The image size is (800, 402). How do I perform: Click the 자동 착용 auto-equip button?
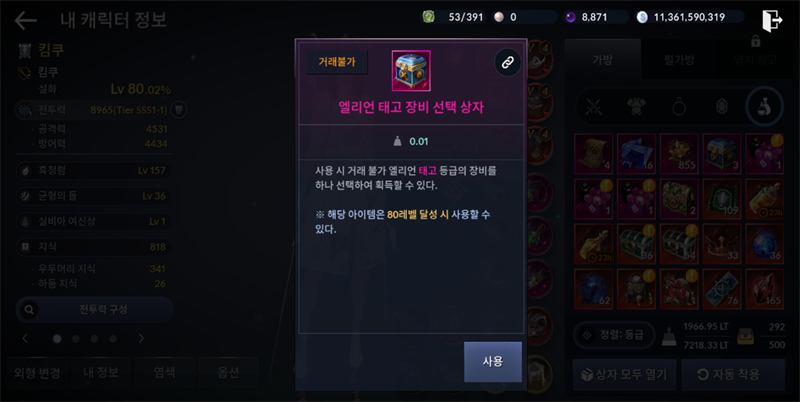click(x=733, y=374)
